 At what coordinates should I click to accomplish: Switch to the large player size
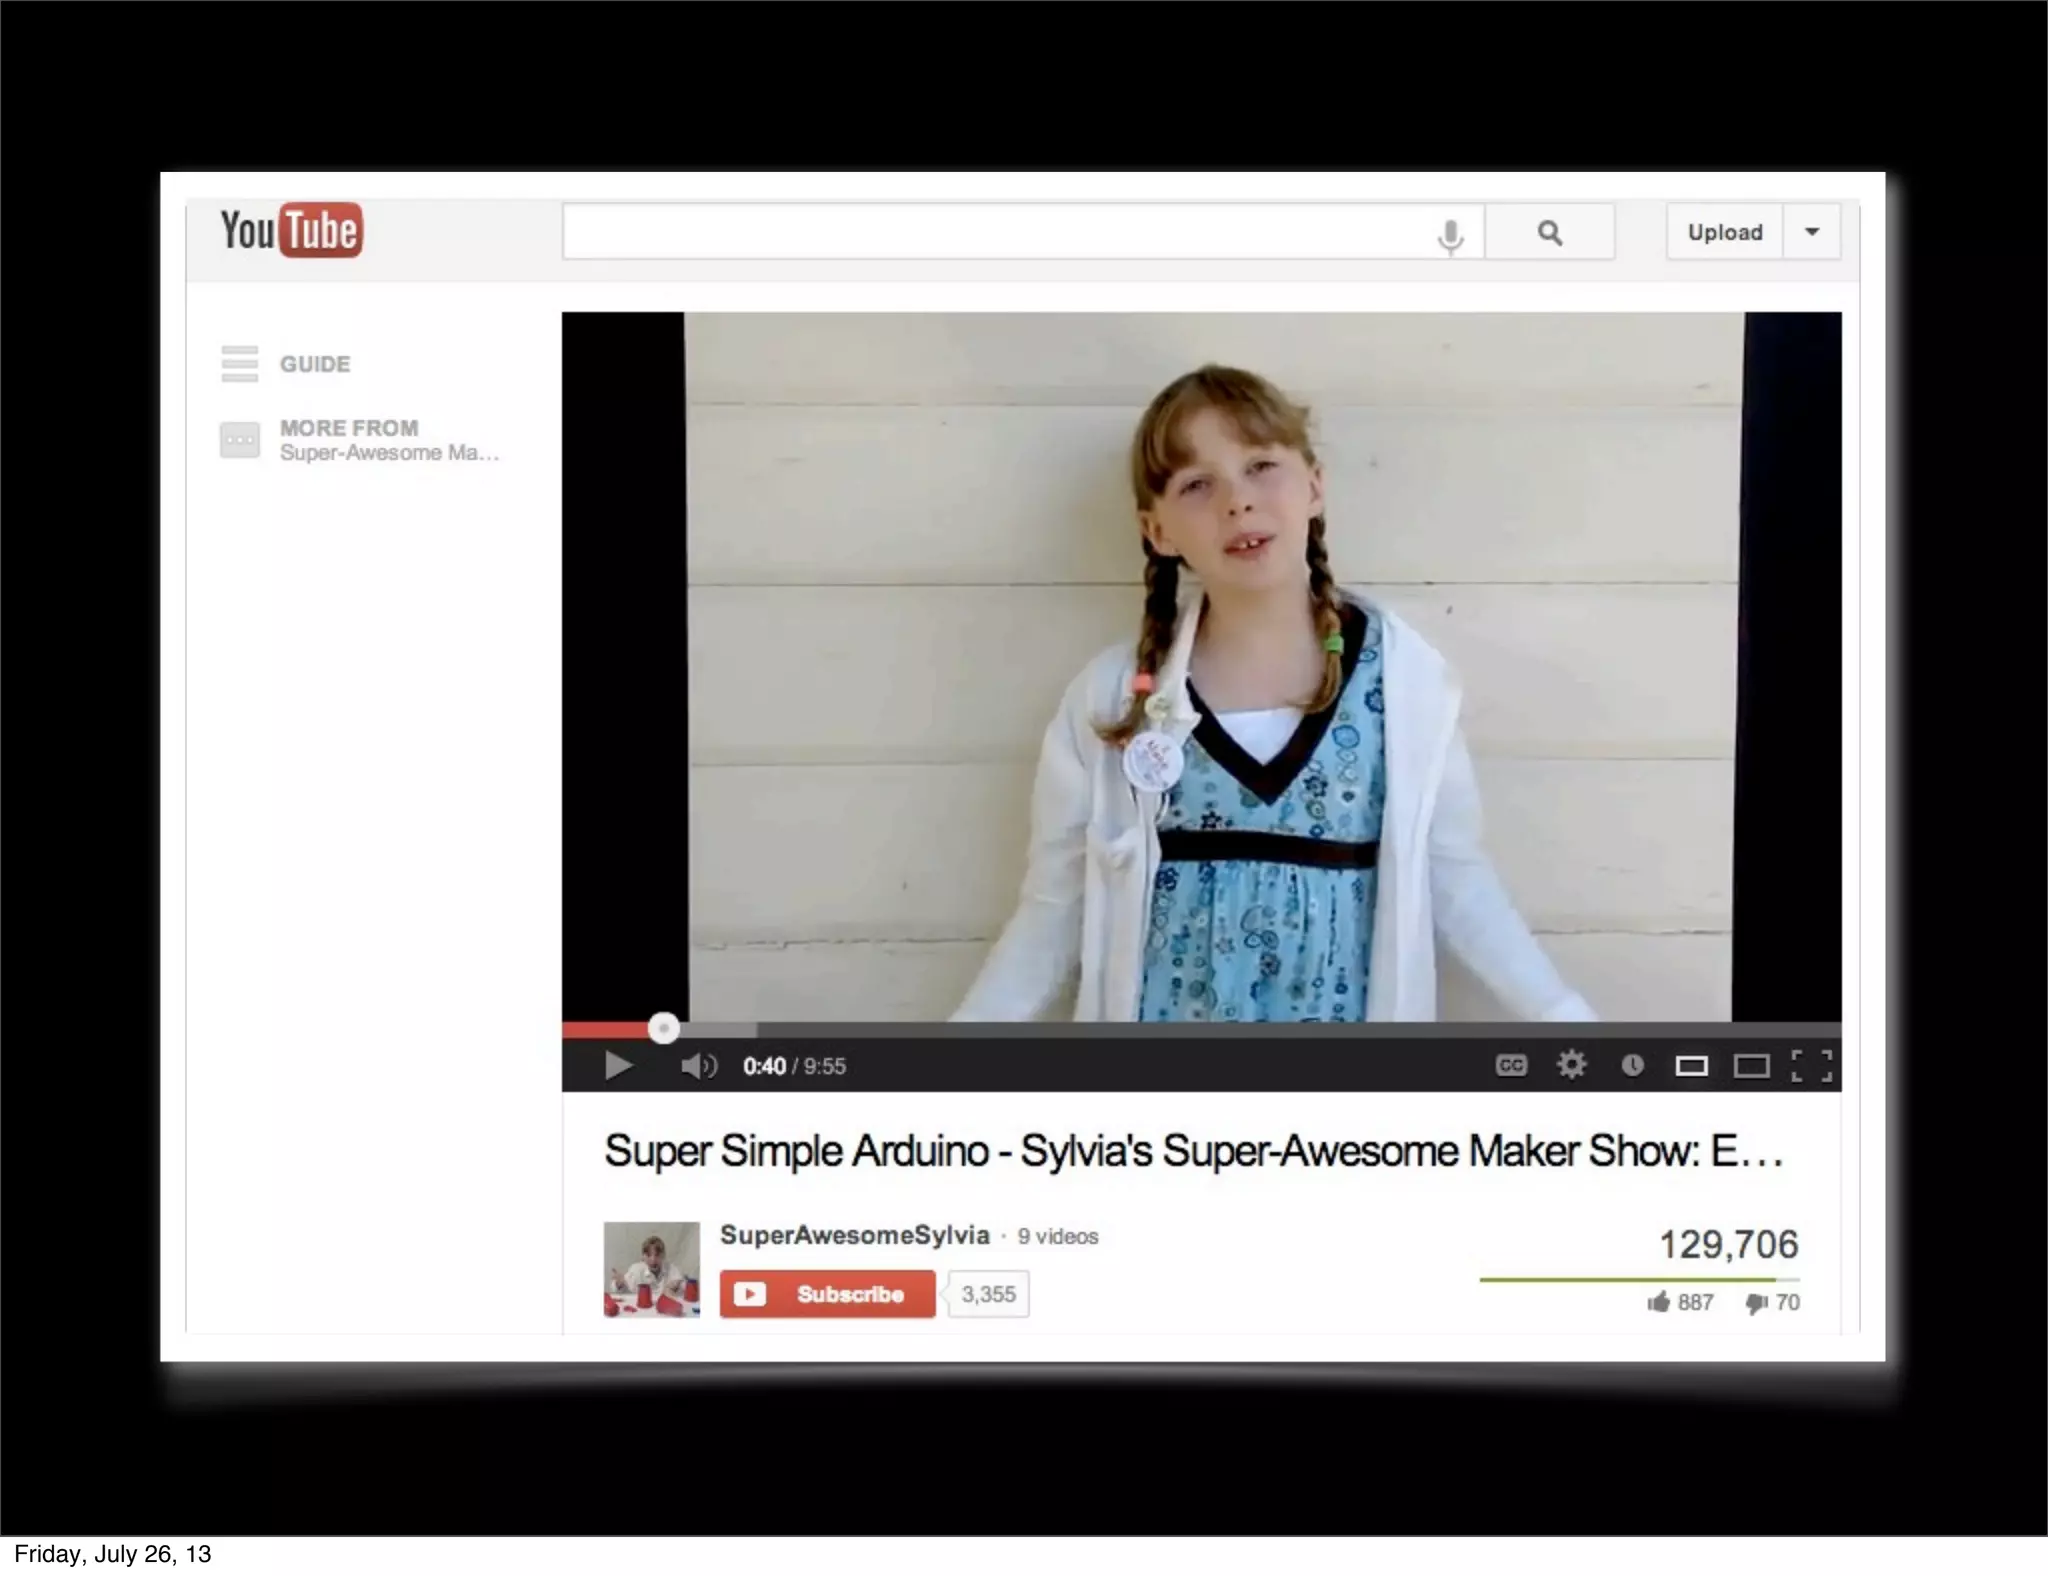point(1751,1067)
